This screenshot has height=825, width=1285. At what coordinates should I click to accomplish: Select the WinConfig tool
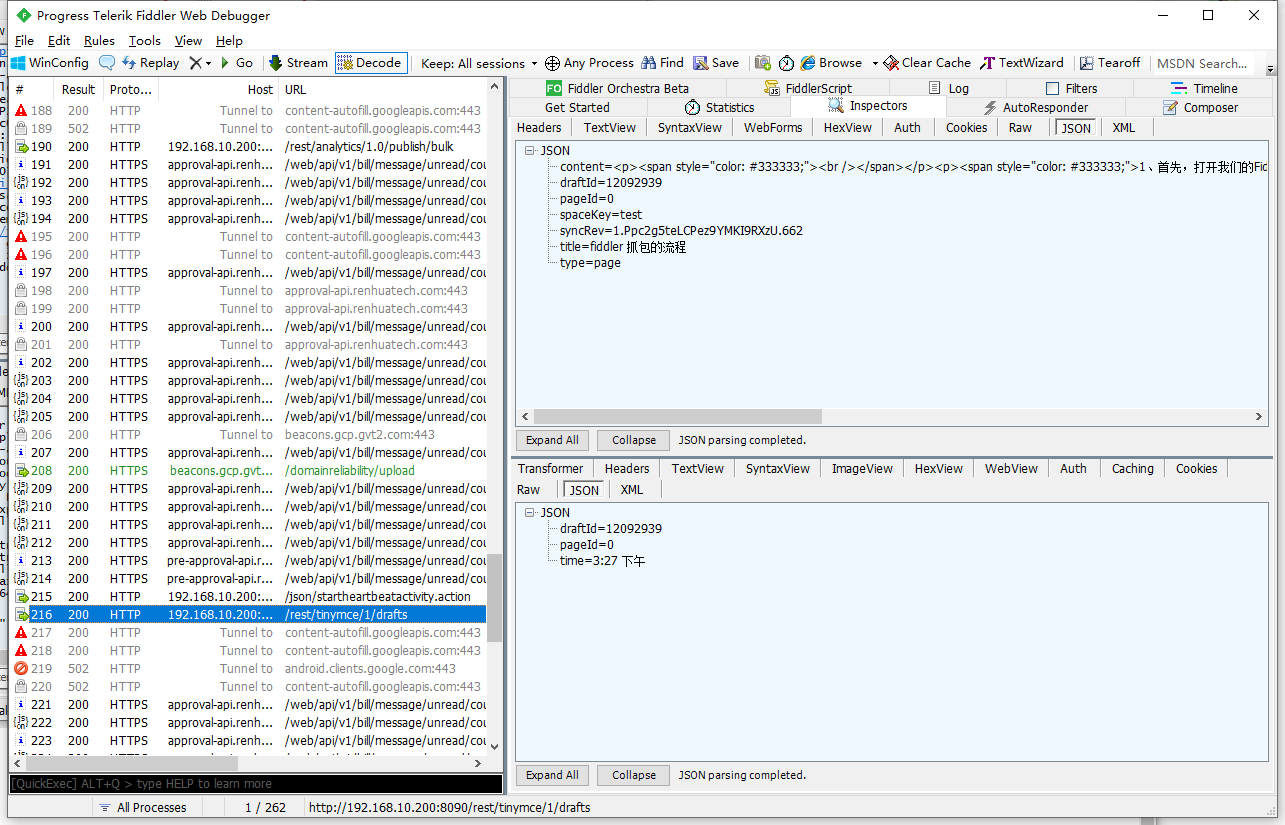pos(48,62)
